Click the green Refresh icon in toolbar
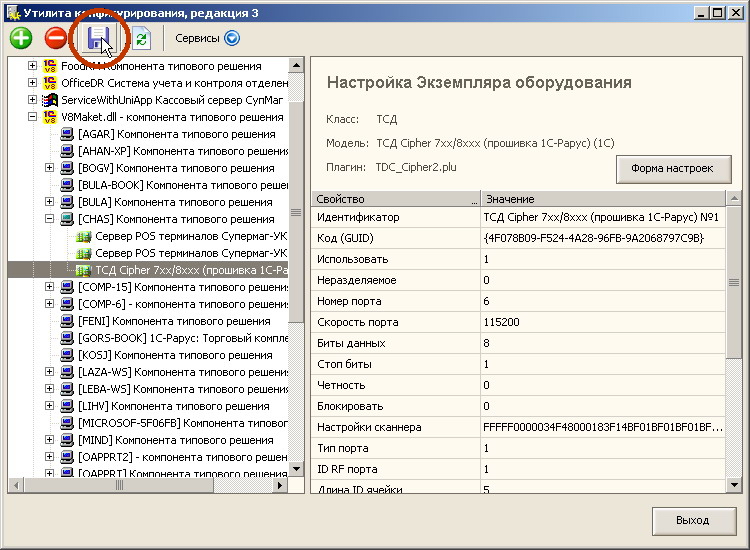750x550 pixels. 140,39
